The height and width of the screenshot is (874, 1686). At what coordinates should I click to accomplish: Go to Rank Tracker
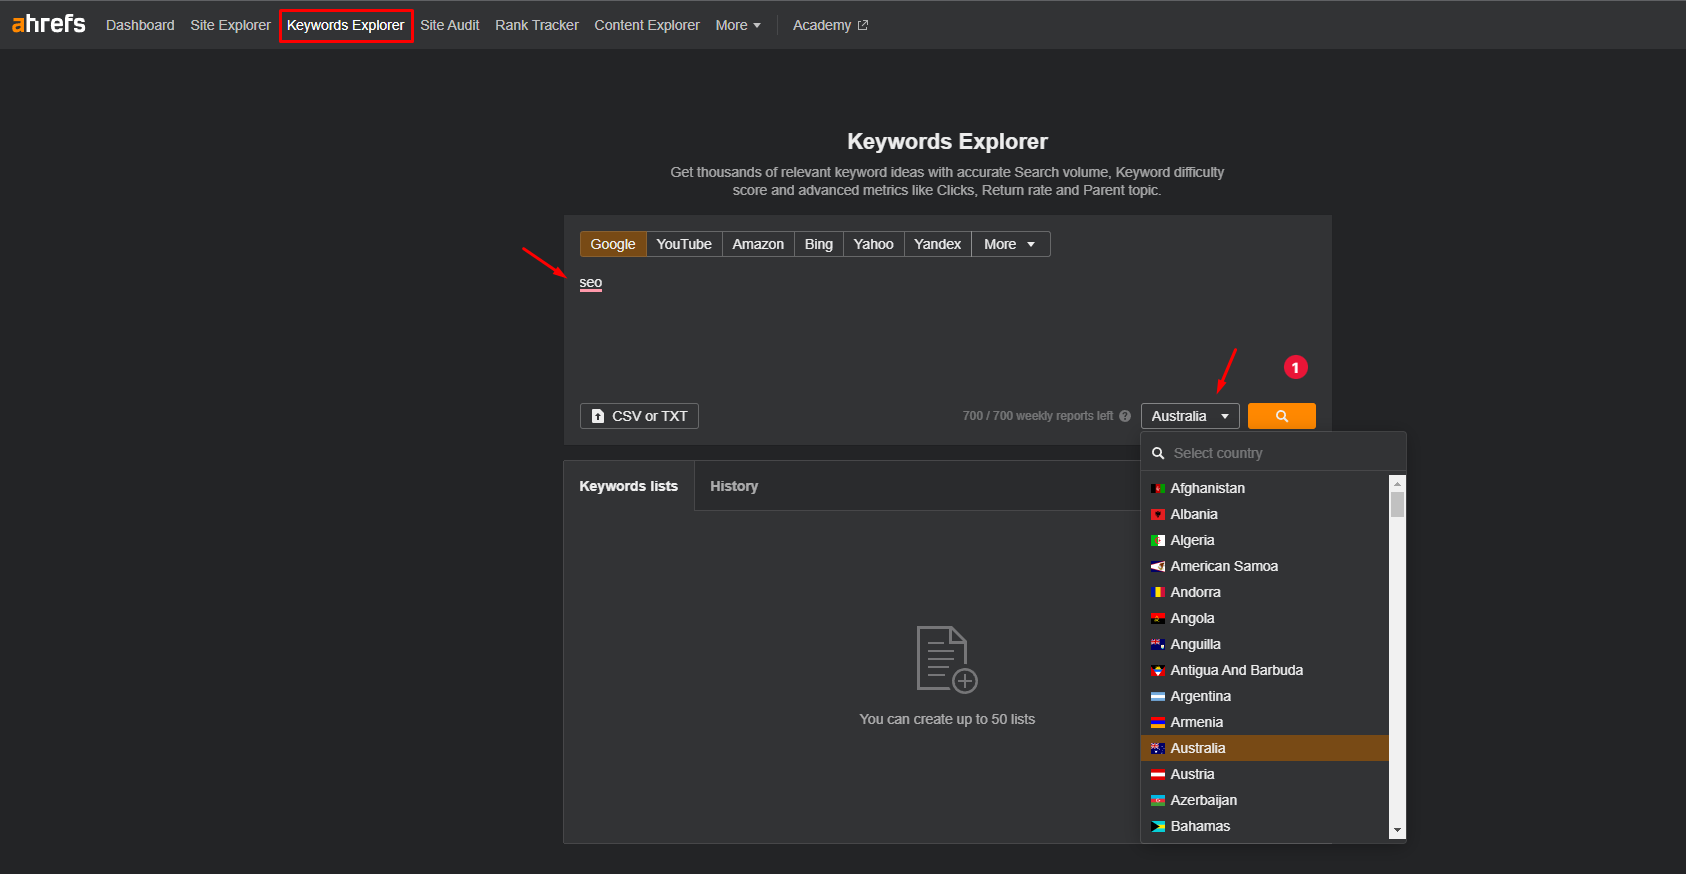537,25
